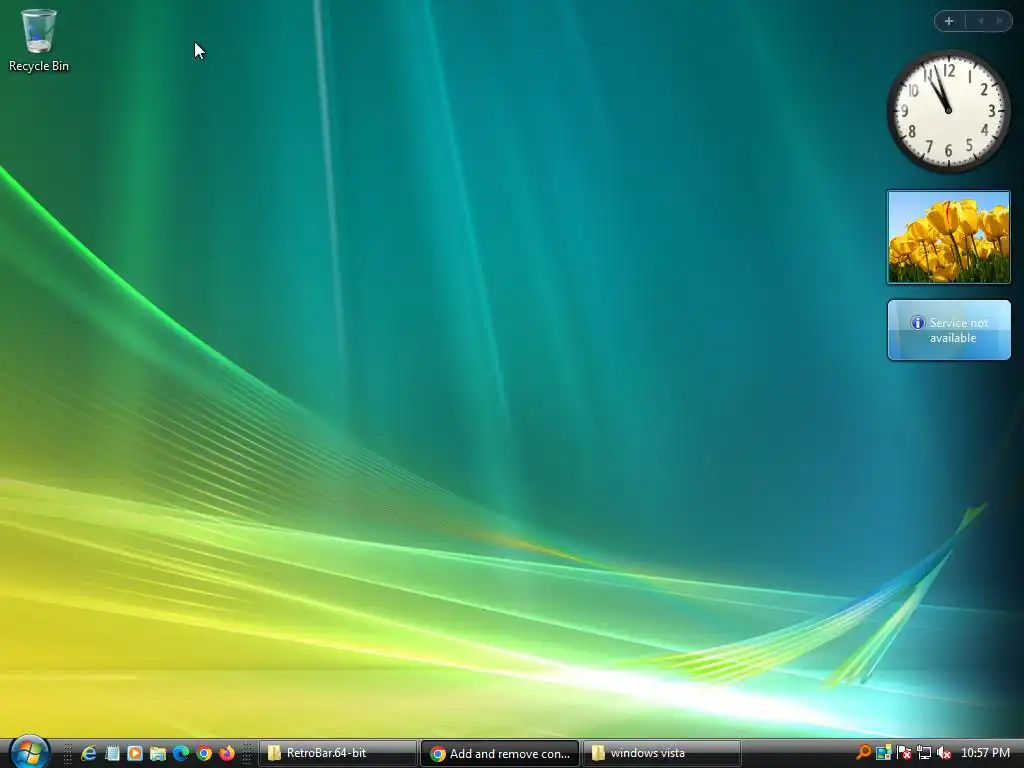The width and height of the screenshot is (1024, 768).
Task: Launch Firefox from Quick Launch
Action: pyautogui.click(x=227, y=753)
